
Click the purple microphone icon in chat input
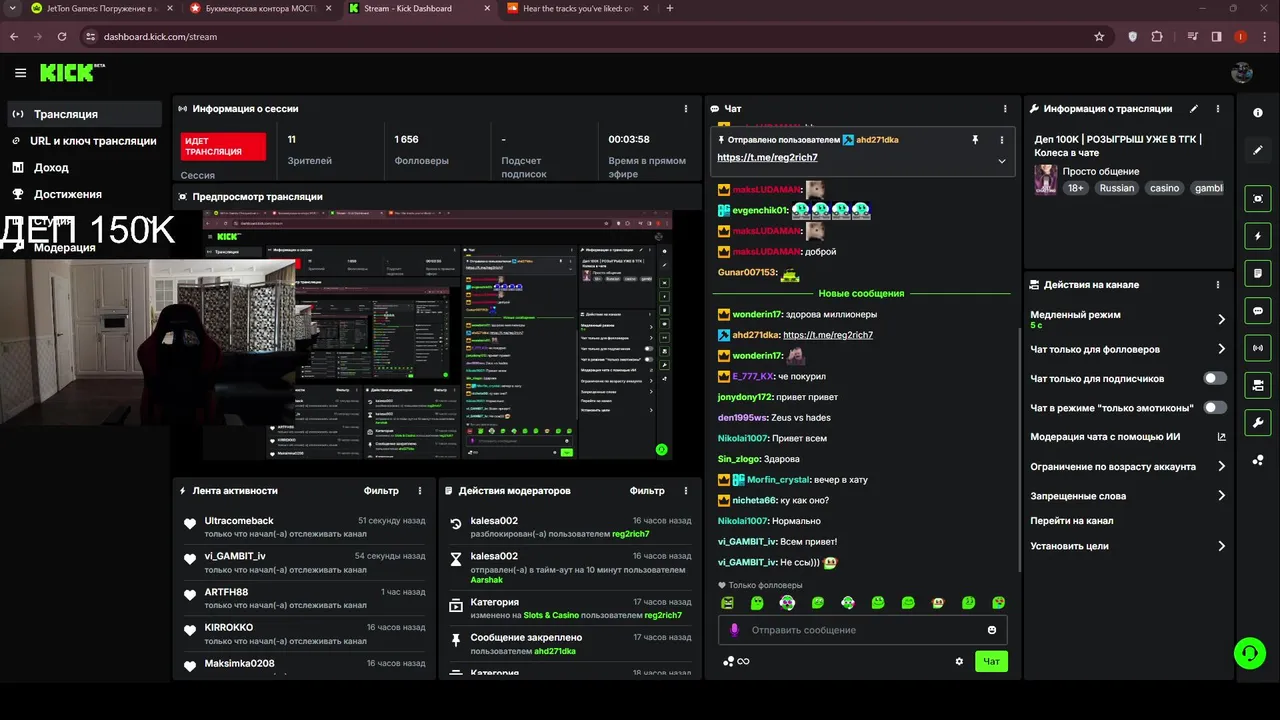[734, 630]
